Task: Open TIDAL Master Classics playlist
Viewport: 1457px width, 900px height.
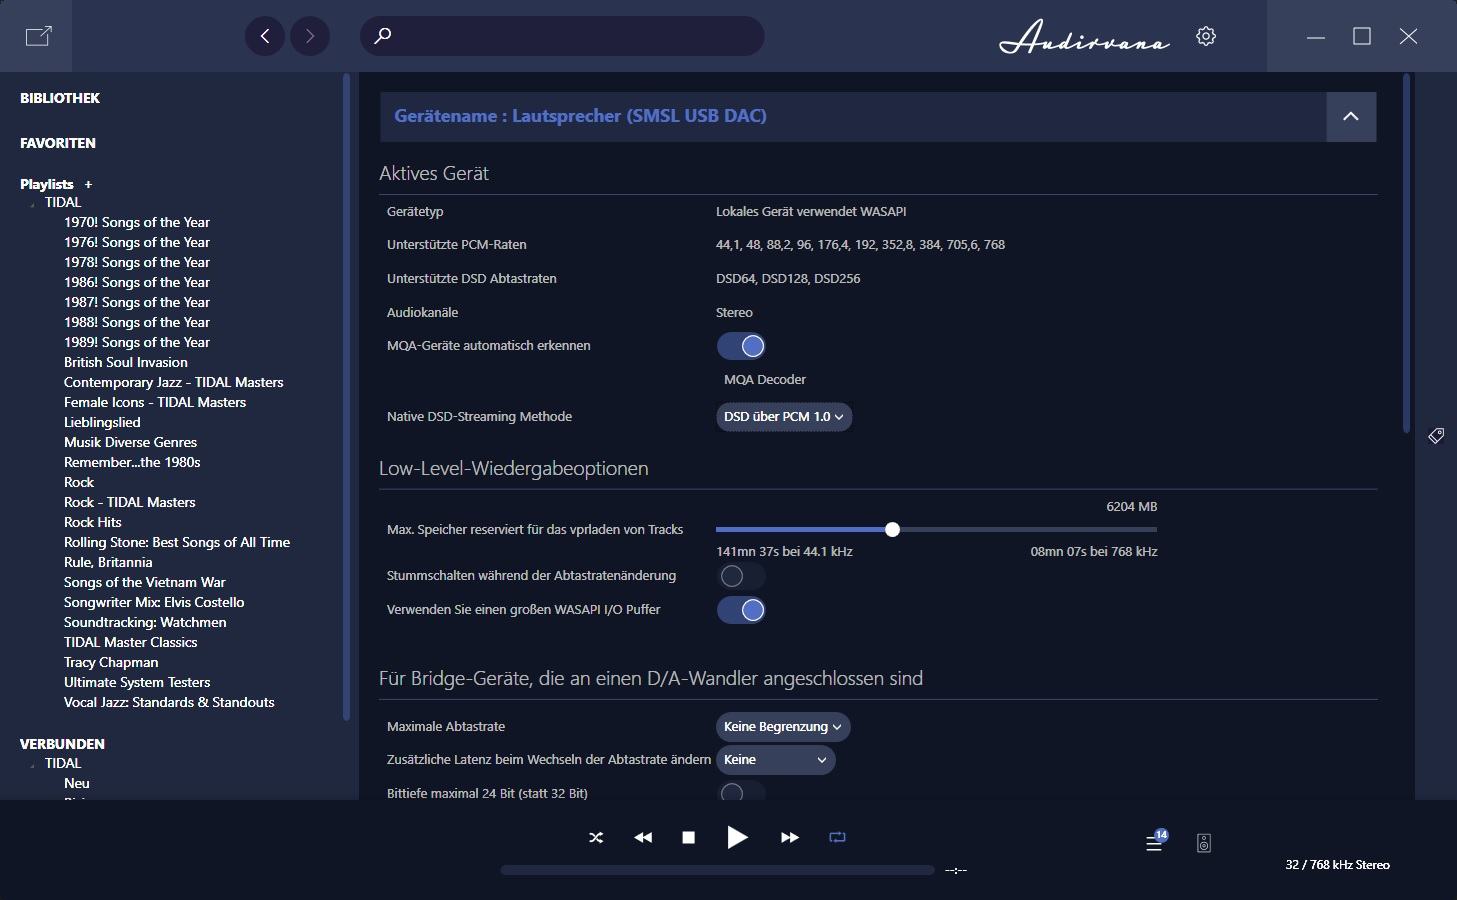Action: [131, 642]
